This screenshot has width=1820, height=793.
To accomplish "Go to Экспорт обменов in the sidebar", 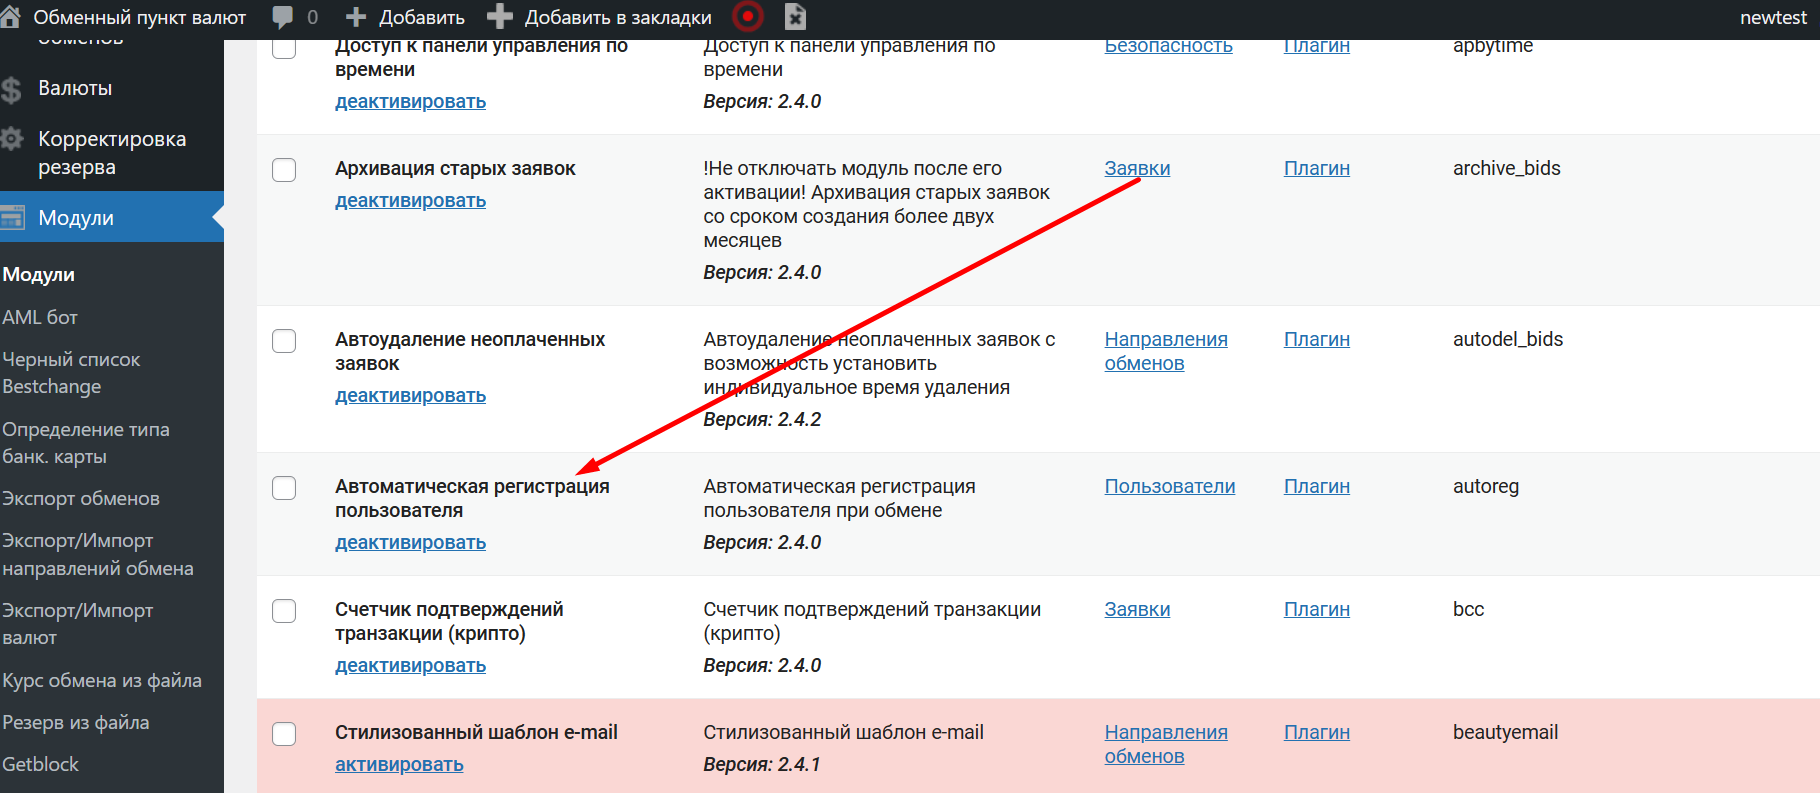I will coord(81,499).
